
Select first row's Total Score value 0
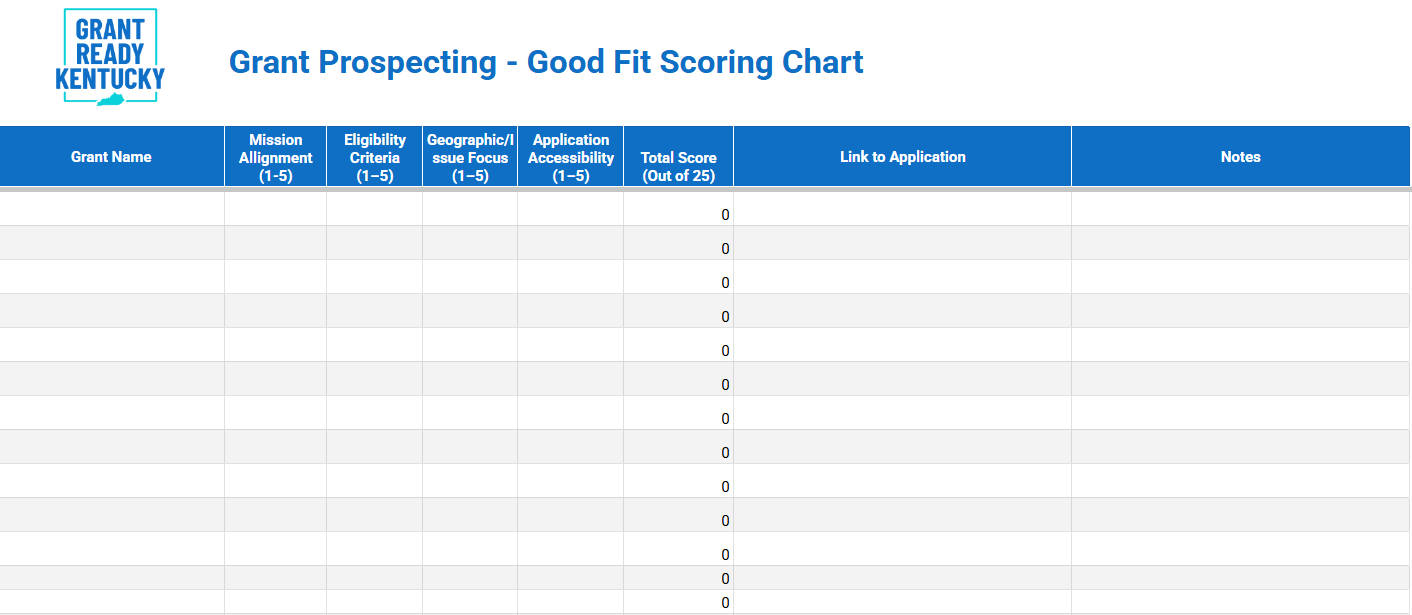pyautogui.click(x=726, y=215)
